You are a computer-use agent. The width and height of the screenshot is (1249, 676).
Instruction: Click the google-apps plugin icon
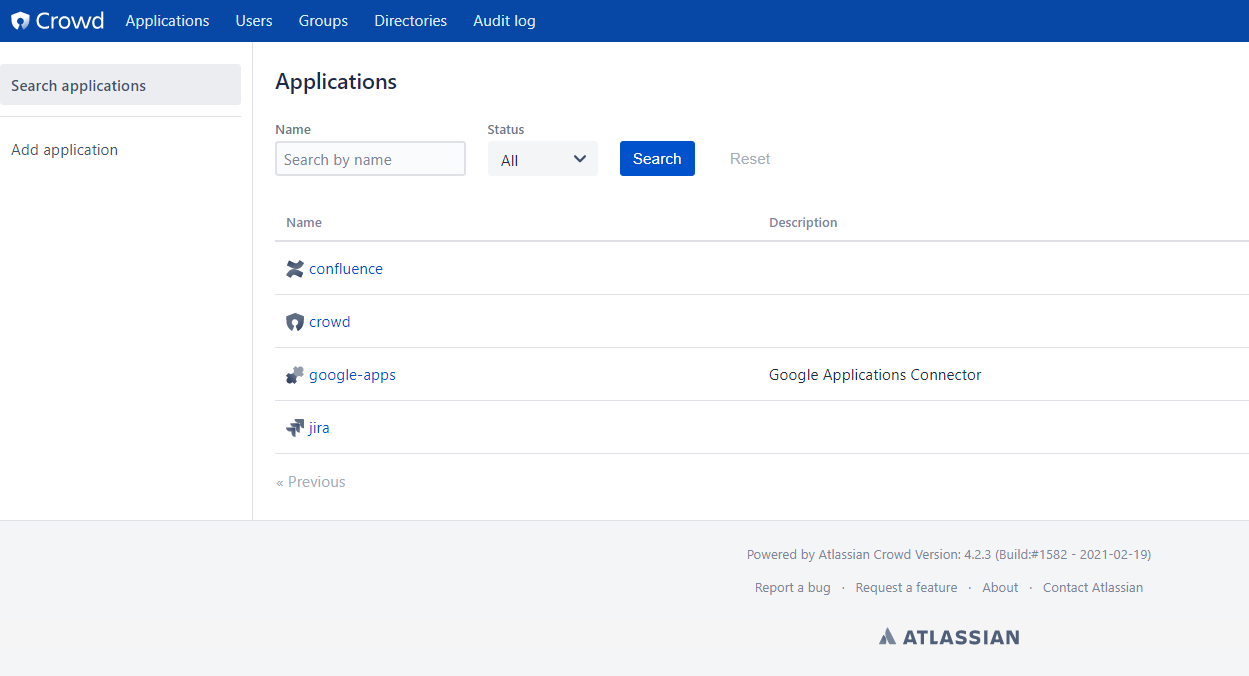(294, 375)
